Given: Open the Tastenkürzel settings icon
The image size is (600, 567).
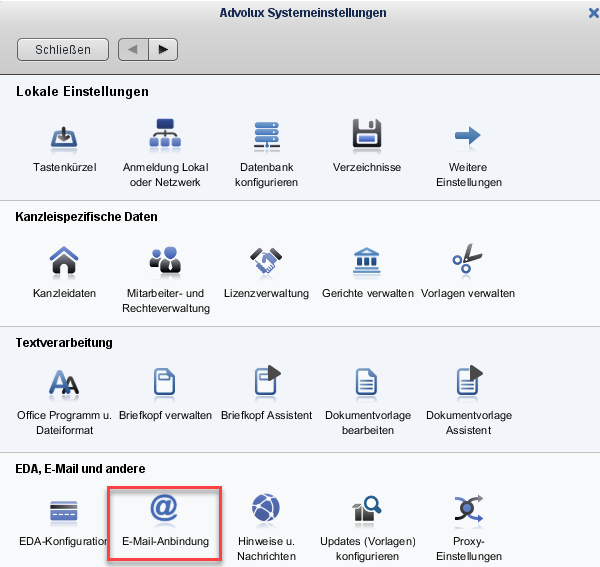Looking at the screenshot, I should (64, 137).
